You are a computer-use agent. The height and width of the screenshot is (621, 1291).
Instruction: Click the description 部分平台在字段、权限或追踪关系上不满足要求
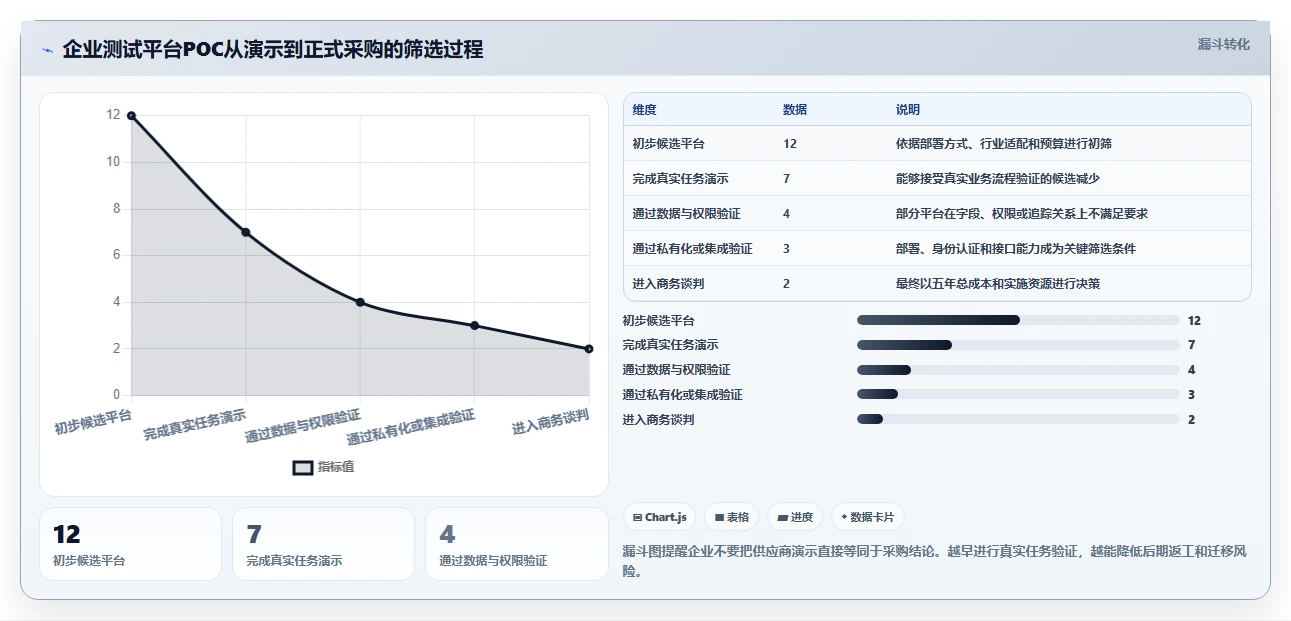(x=1022, y=214)
